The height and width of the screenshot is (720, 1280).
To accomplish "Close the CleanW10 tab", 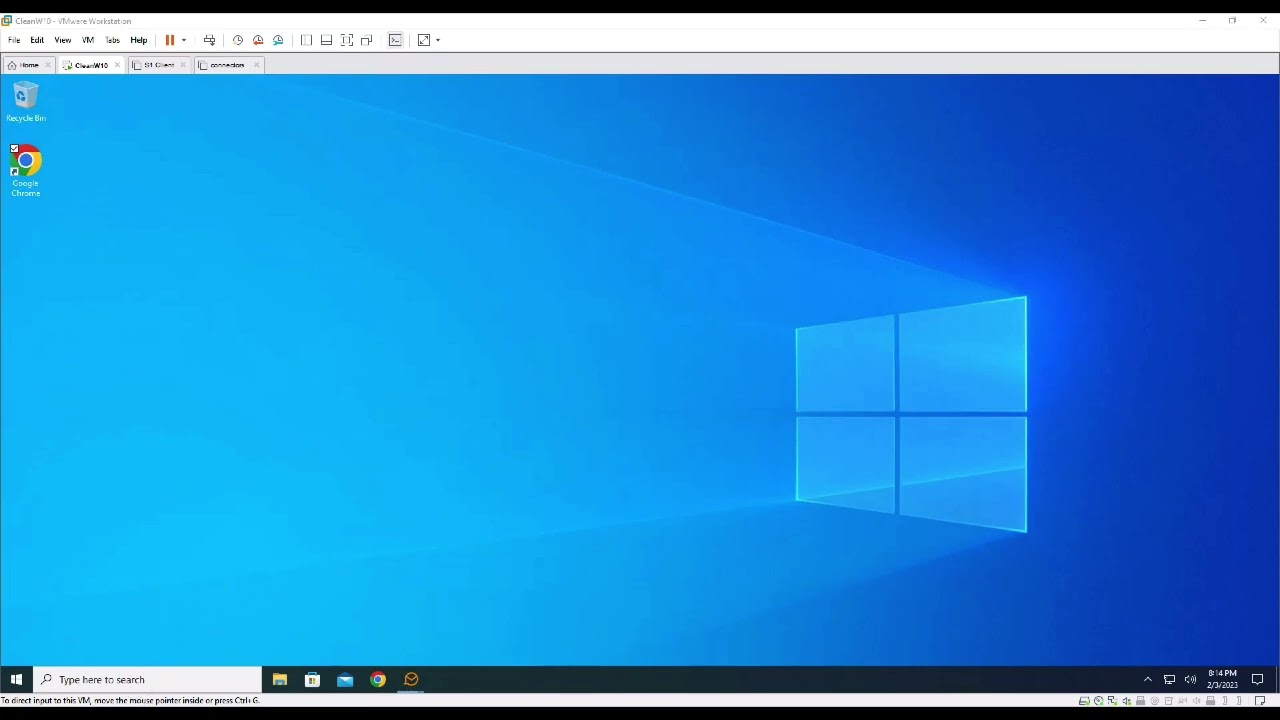I will click(117, 65).
